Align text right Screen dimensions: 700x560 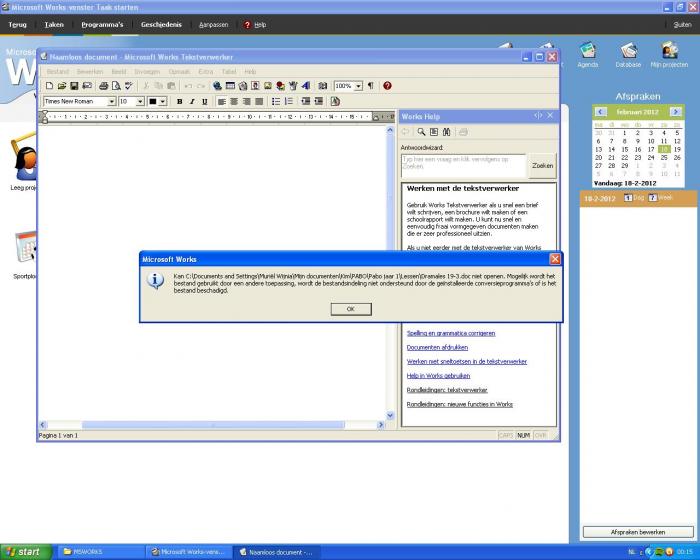coord(246,102)
